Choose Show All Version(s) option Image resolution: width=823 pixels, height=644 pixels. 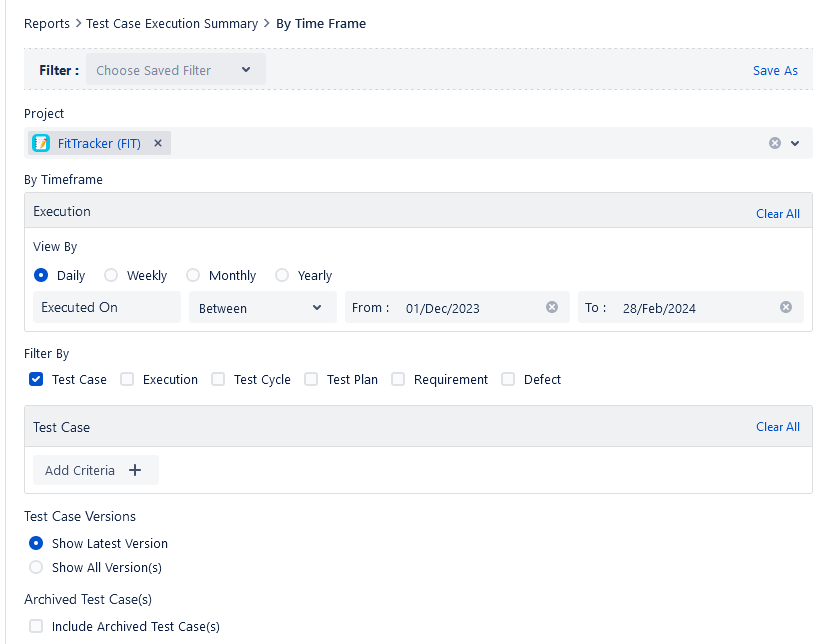coord(35,567)
